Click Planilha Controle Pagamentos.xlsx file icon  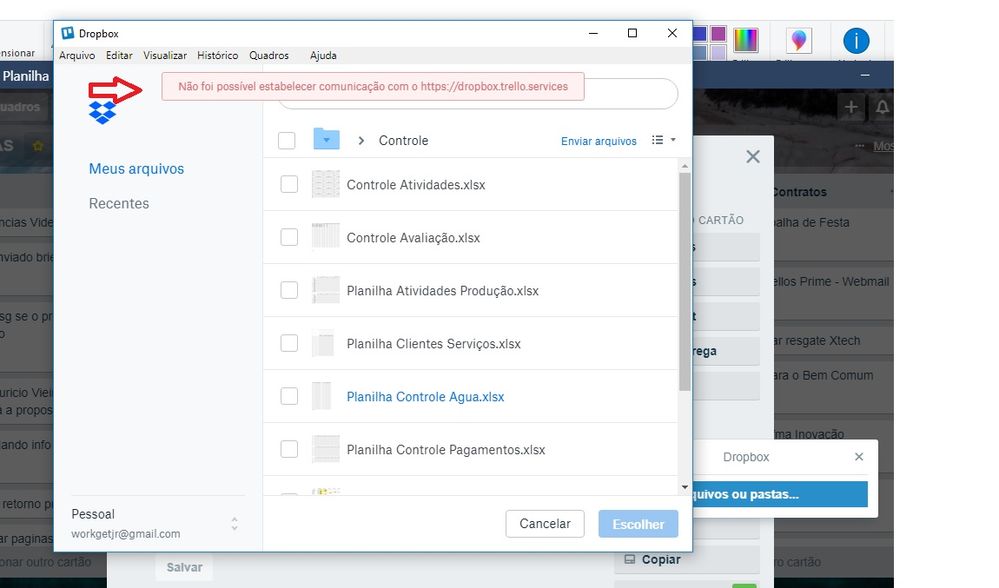point(326,449)
